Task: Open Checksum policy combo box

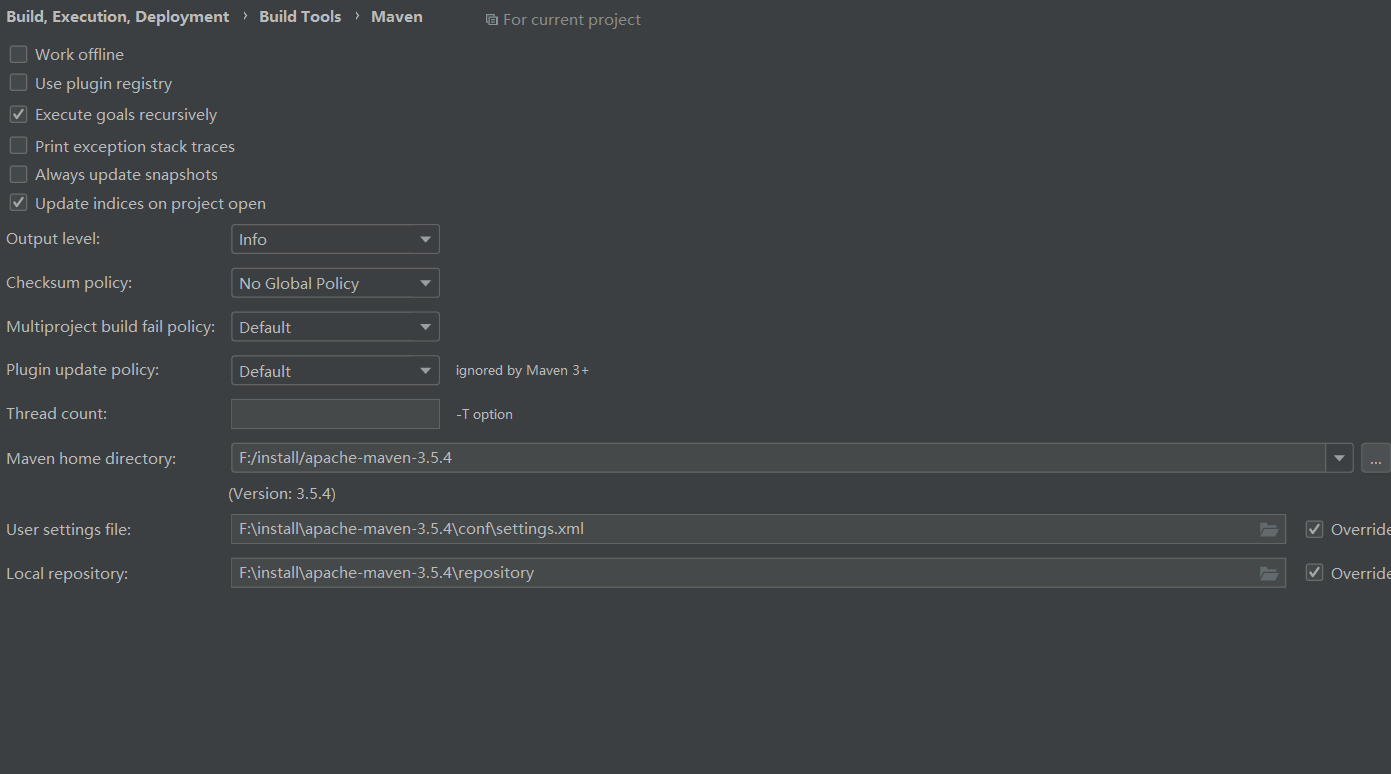Action: tap(335, 283)
